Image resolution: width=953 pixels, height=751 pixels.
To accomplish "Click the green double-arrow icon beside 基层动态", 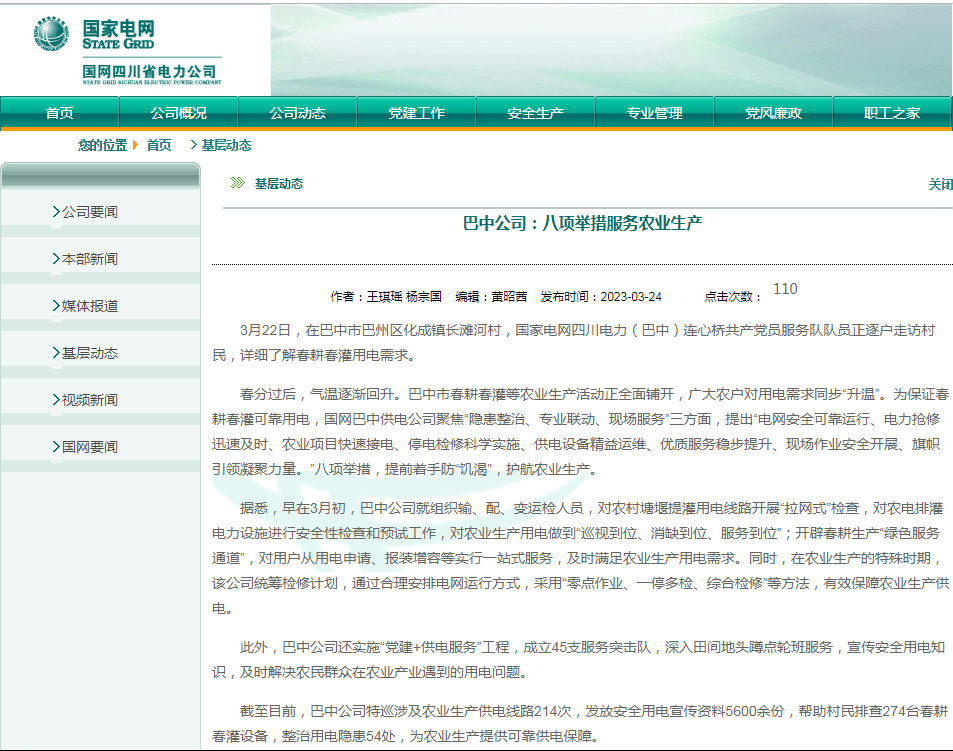I will [238, 183].
